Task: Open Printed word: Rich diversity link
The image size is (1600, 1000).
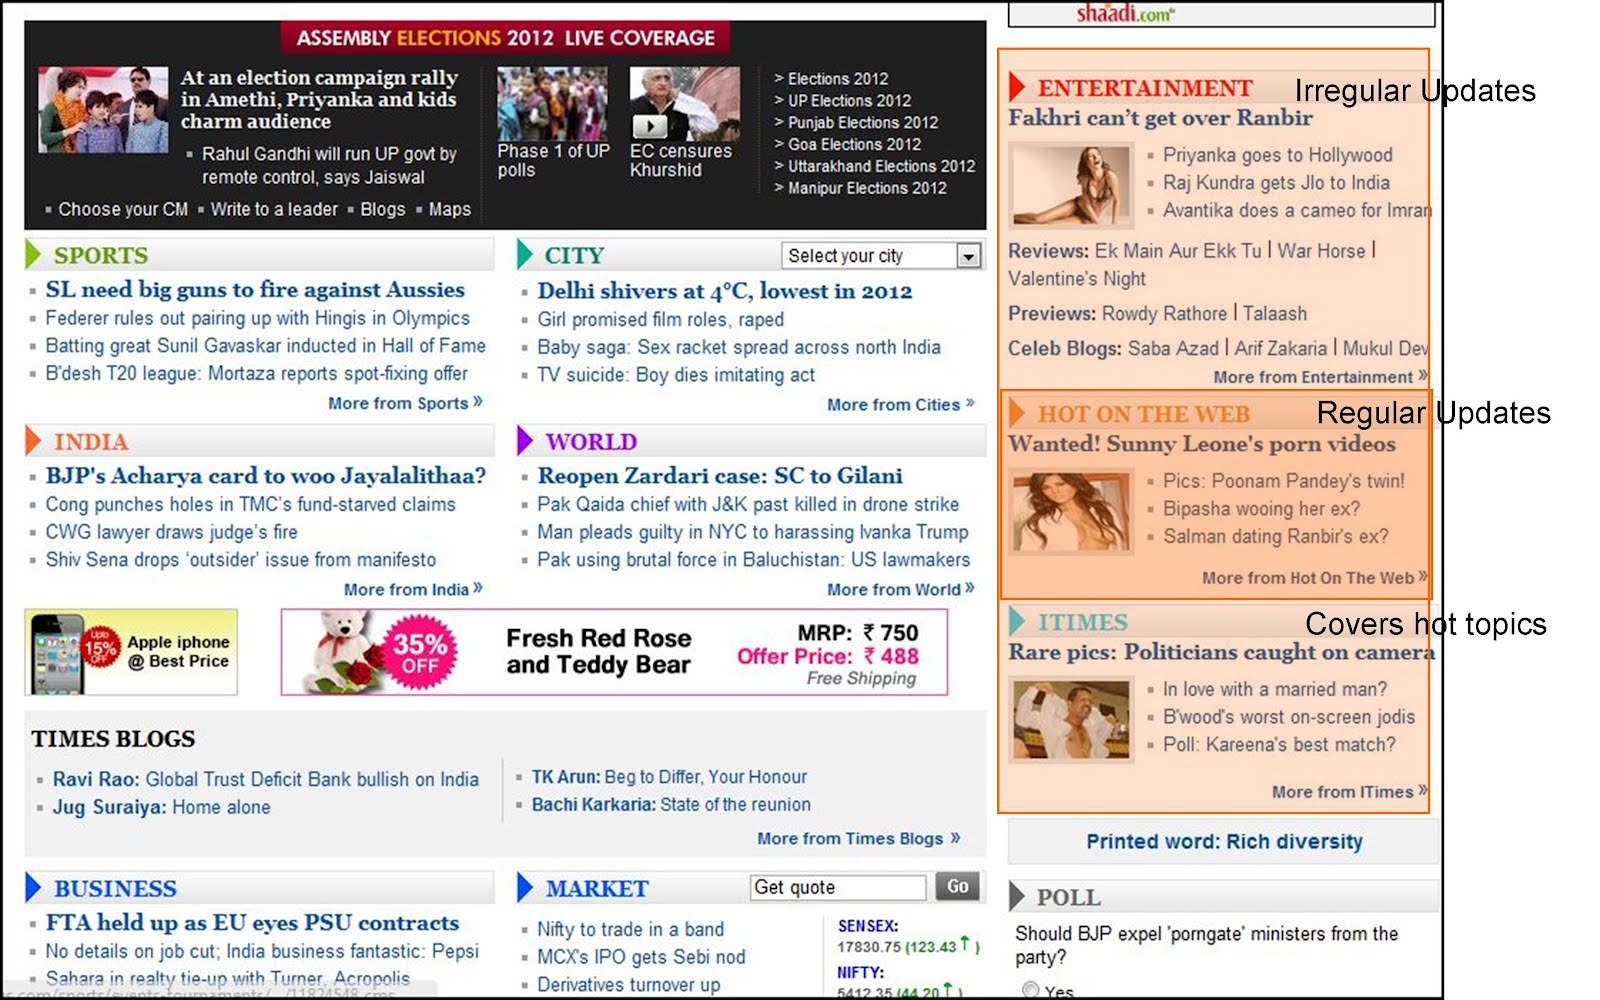Action: [1224, 841]
